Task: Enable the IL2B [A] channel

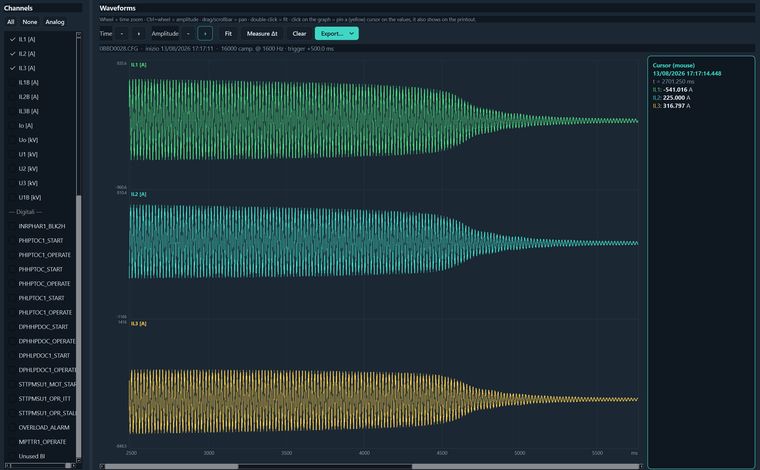Action: coord(13,97)
